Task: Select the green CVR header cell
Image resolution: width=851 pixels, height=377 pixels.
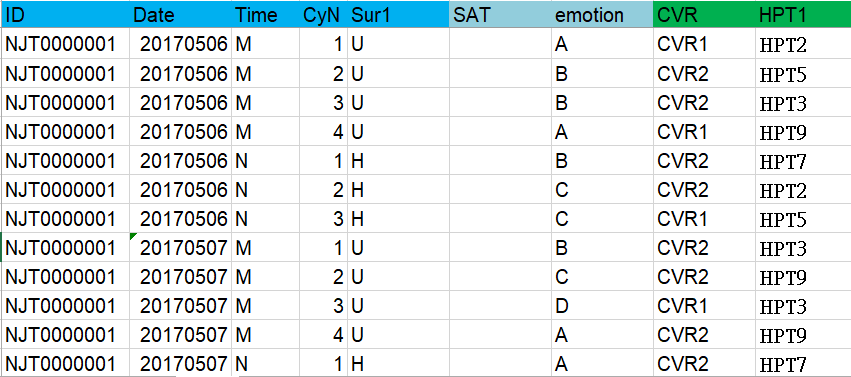Action: [x=704, y=15]
